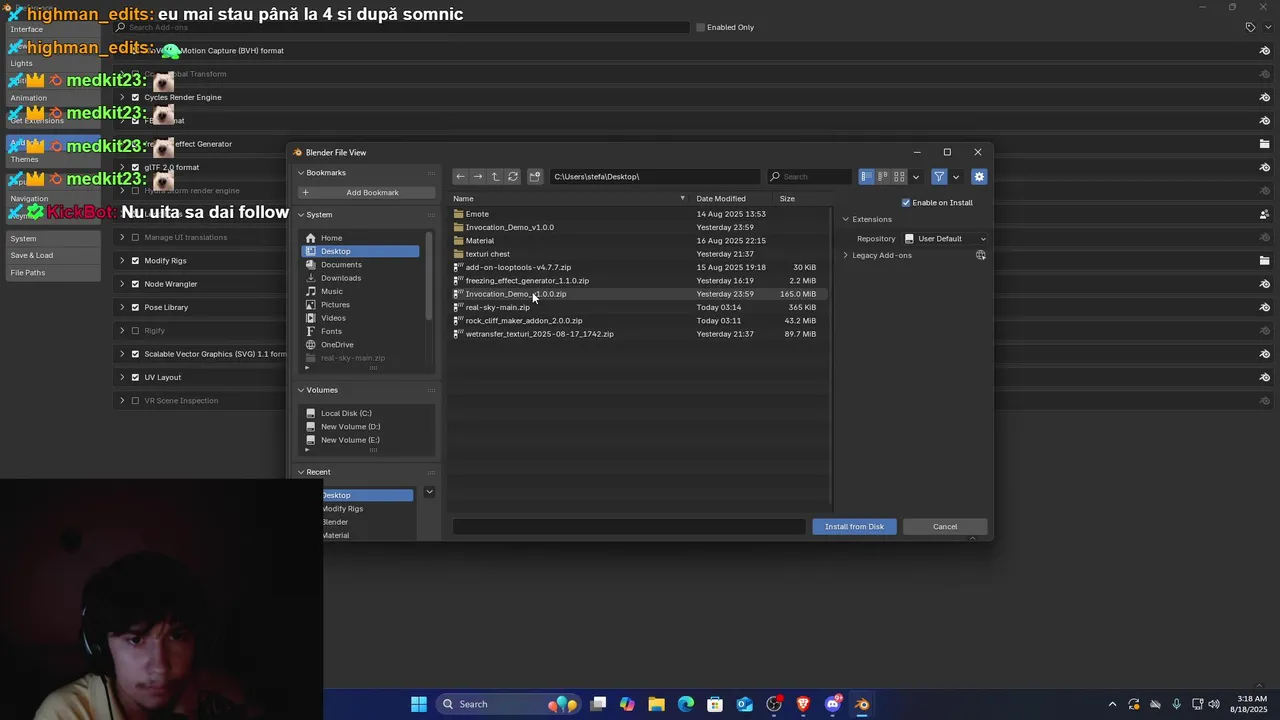This screenshot has height=720, width=1280.
Task: Open display settings dropdown arrow
Action: (916, 177)
